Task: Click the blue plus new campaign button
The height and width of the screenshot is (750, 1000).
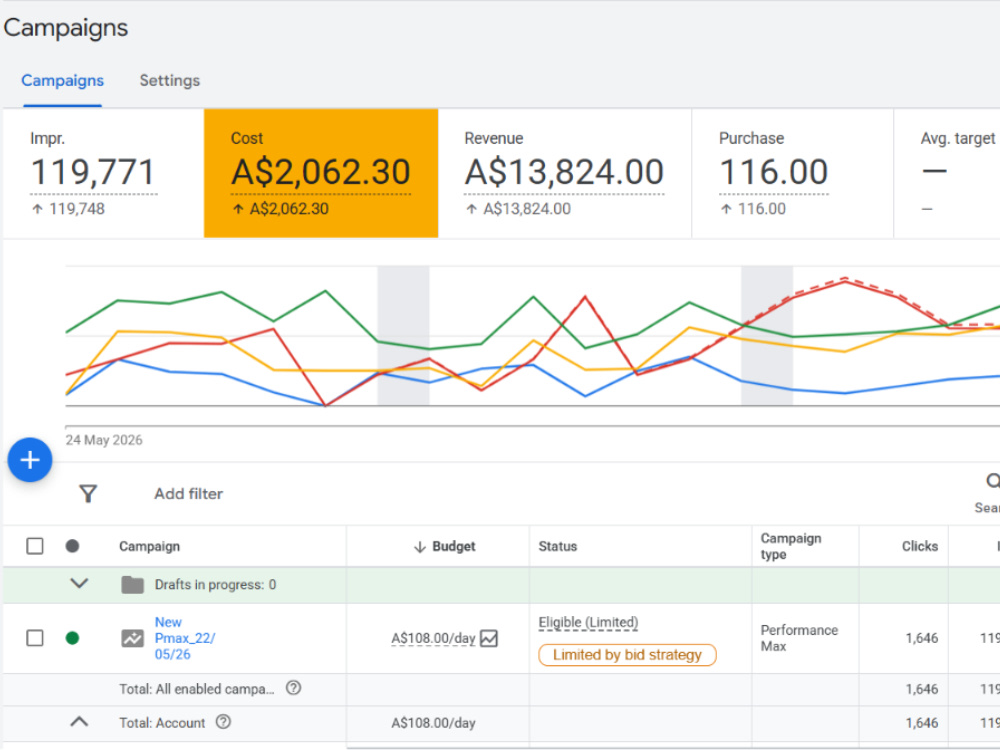Action: (30, 460)
